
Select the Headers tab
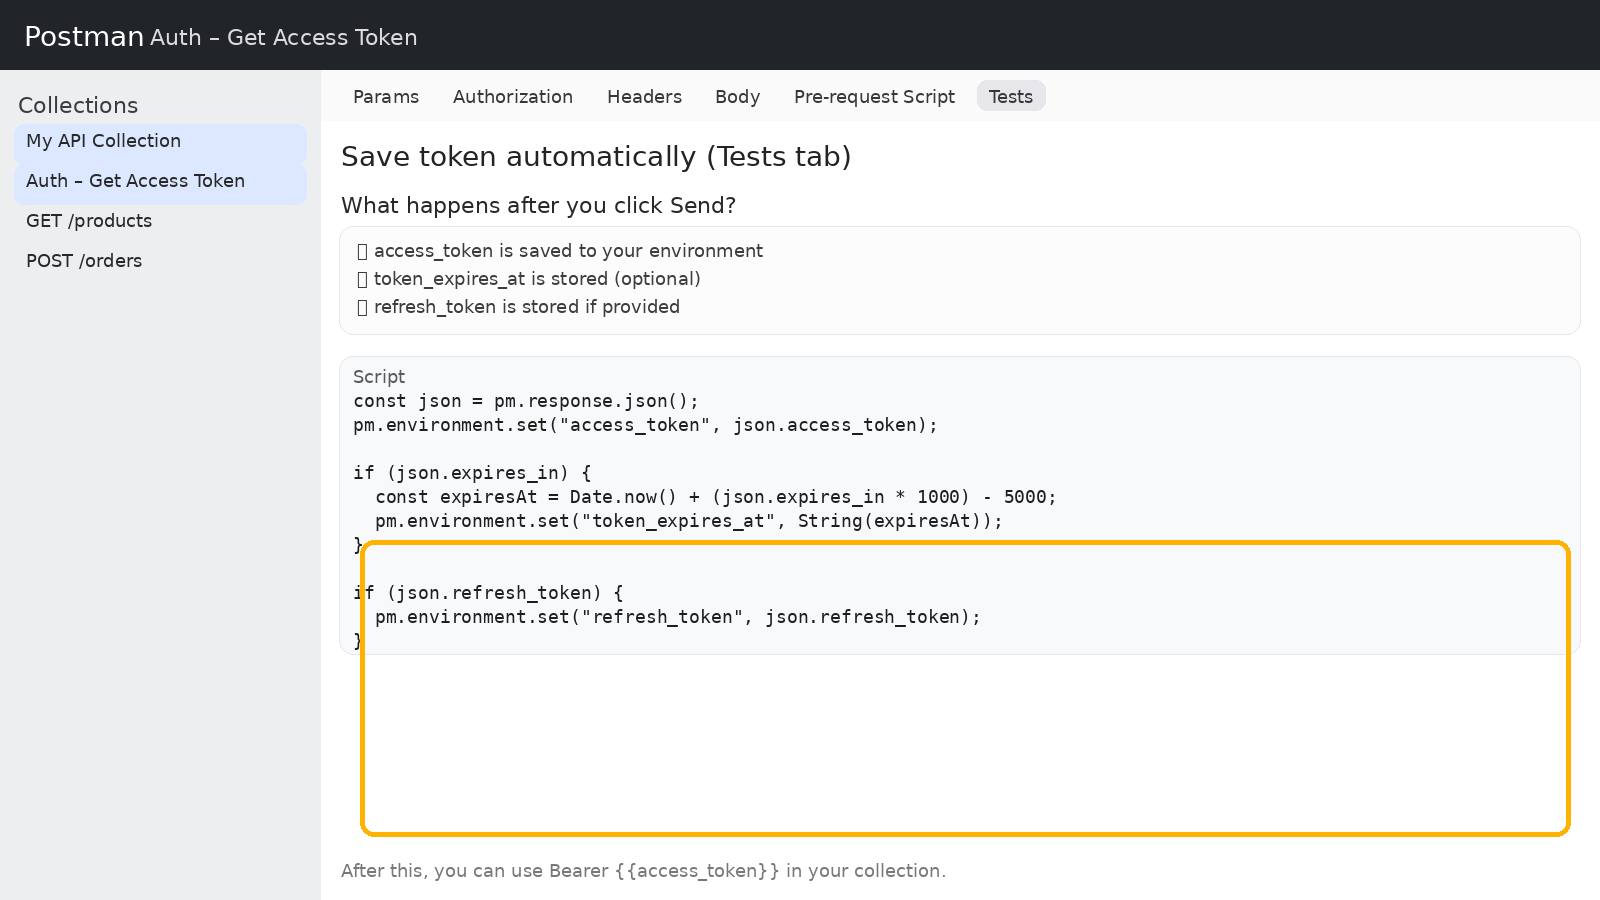[x=644, y=97]
